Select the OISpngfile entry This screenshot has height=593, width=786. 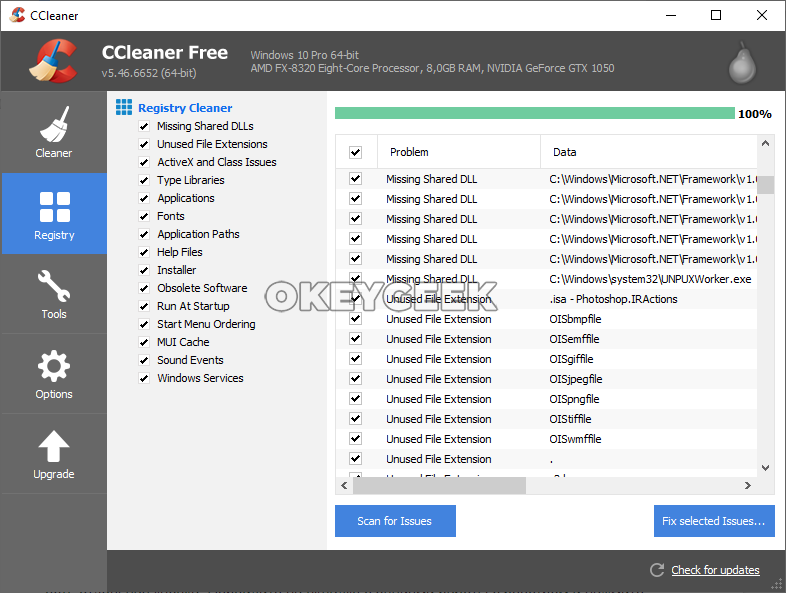[546, 399]
